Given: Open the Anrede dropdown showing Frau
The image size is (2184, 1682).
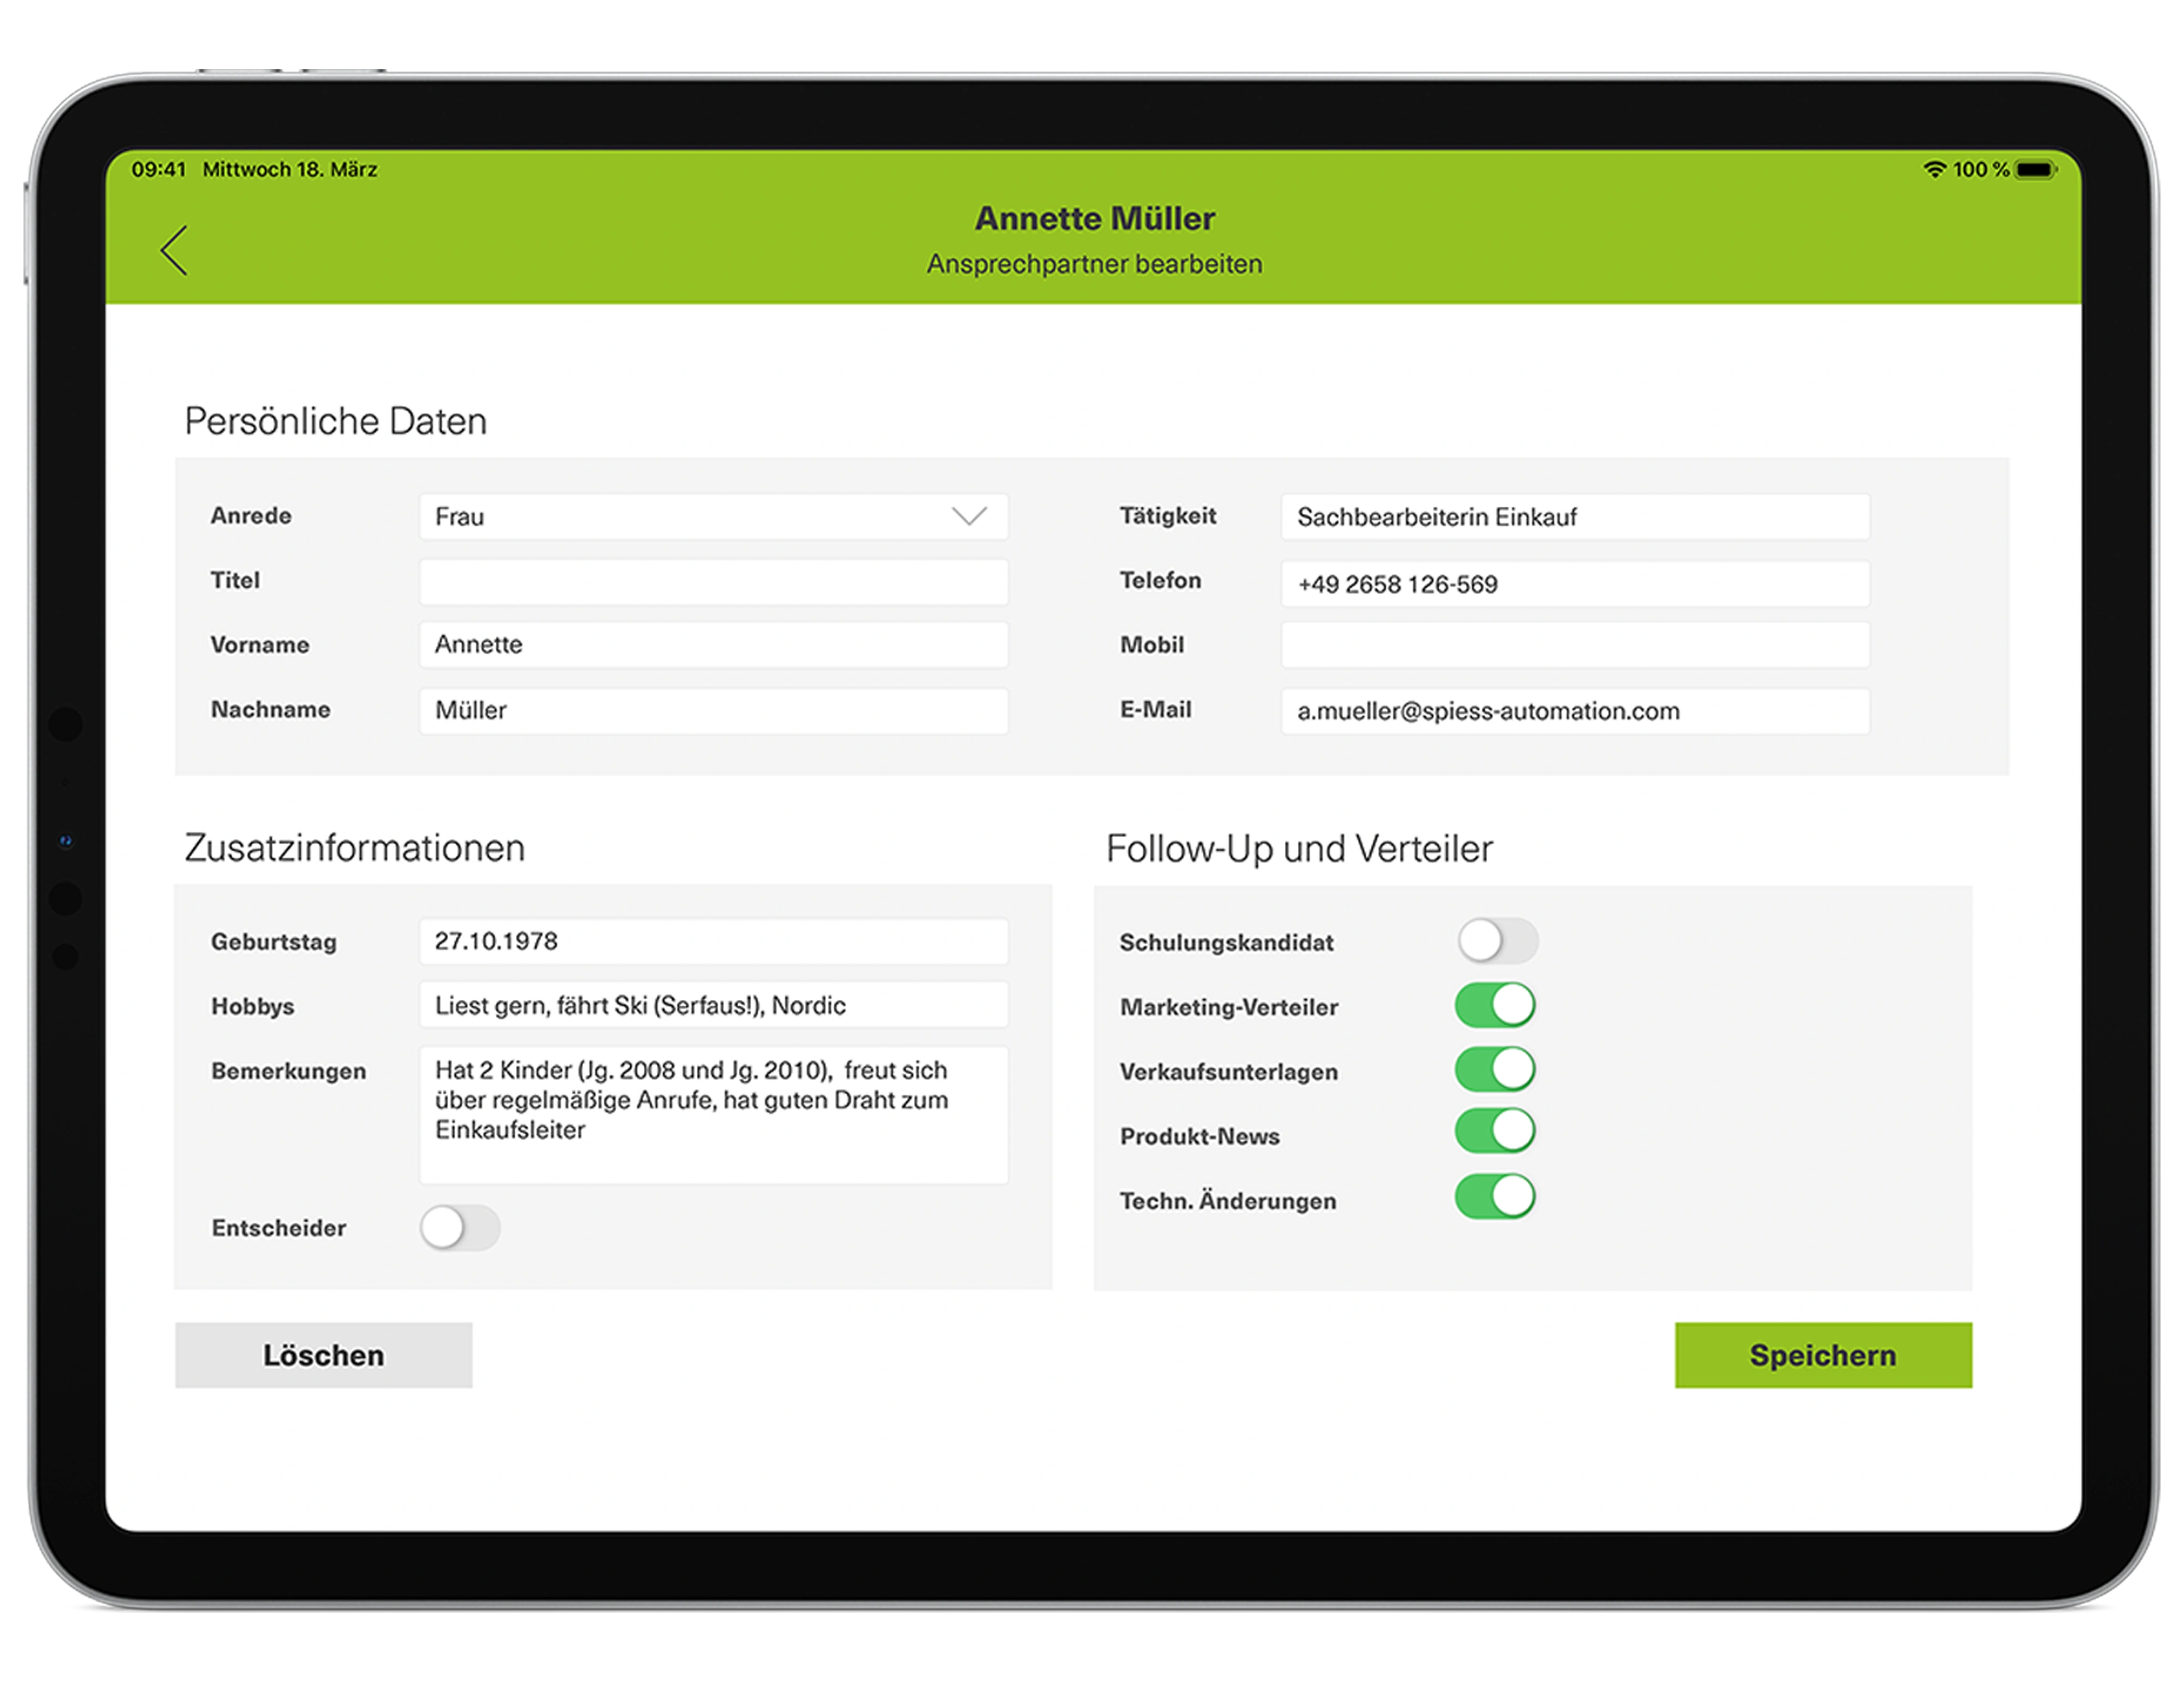Looking at the screenshot, I should tap(712, 517).
